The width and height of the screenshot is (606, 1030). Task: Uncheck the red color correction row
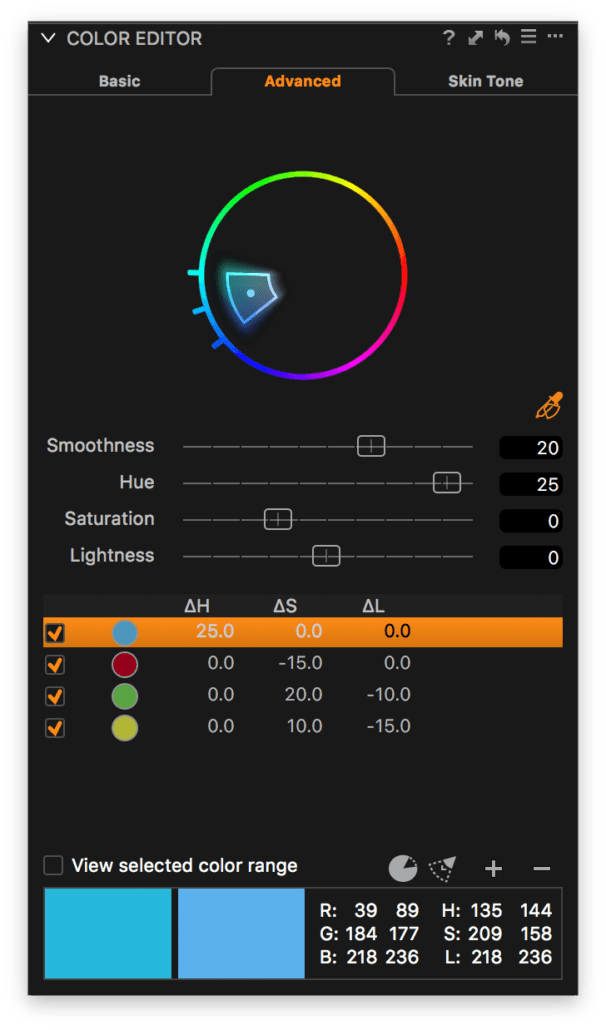[55, 664]
